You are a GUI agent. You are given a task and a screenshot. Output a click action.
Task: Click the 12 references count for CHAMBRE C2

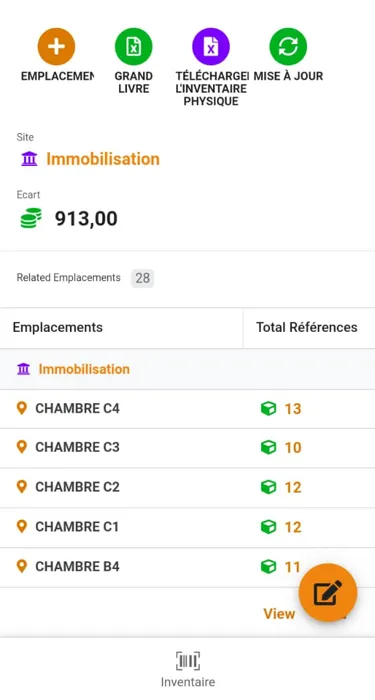pos(293,488)
